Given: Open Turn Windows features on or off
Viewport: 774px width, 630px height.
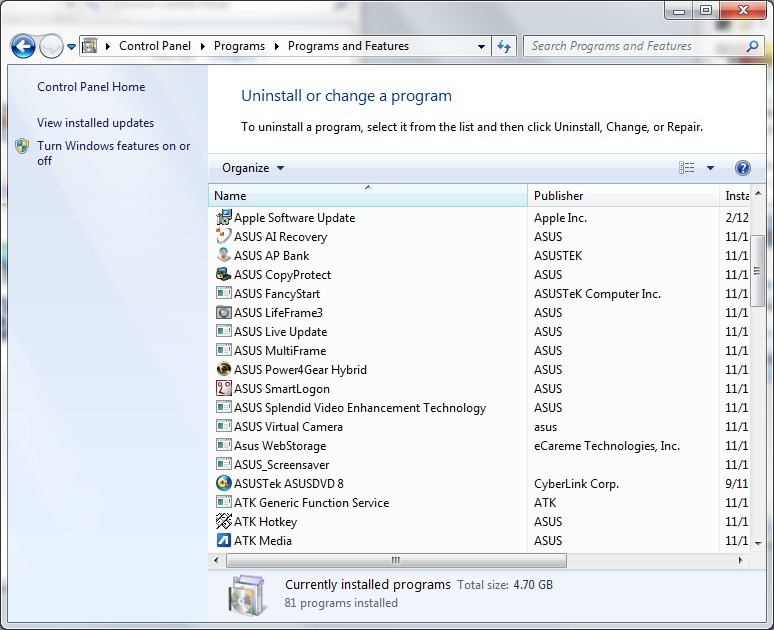Looking at the screenshot, I should pyautogui.click(x=114, y=153).
